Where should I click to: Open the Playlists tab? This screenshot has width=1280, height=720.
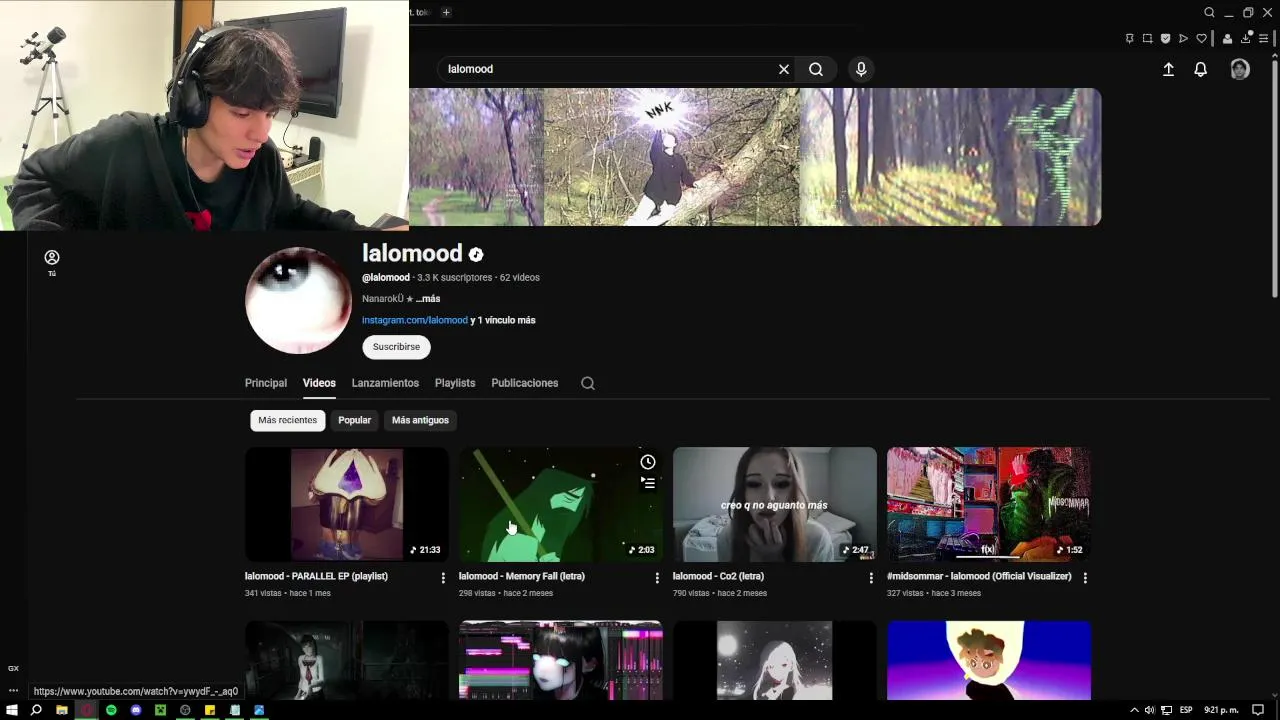[x=455, y=383]
